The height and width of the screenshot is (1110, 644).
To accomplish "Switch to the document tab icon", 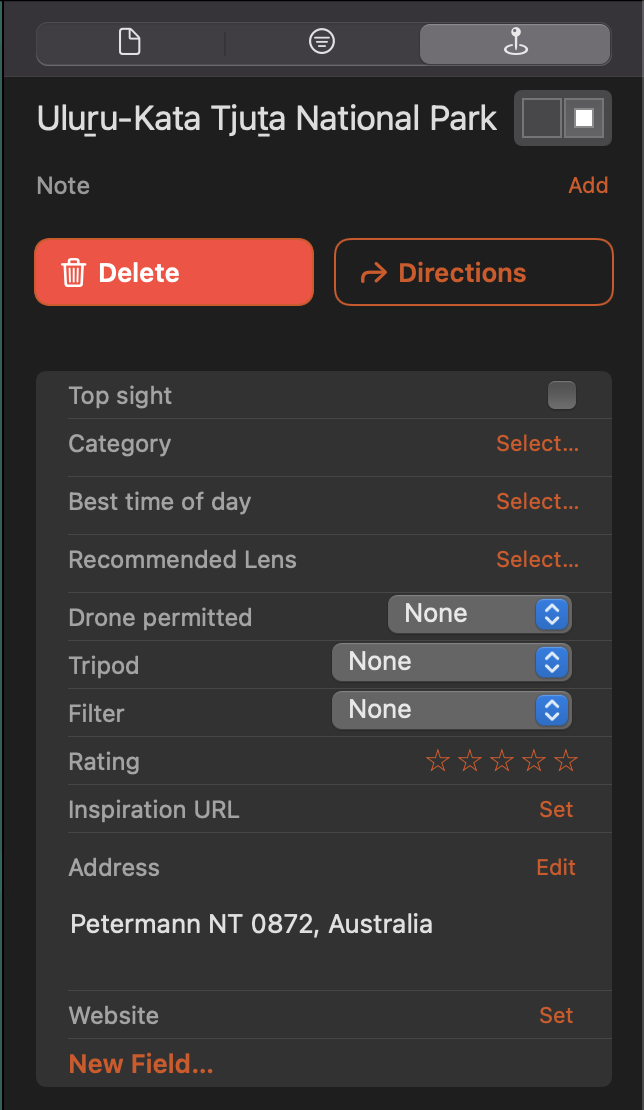I will tap(130, 42).
